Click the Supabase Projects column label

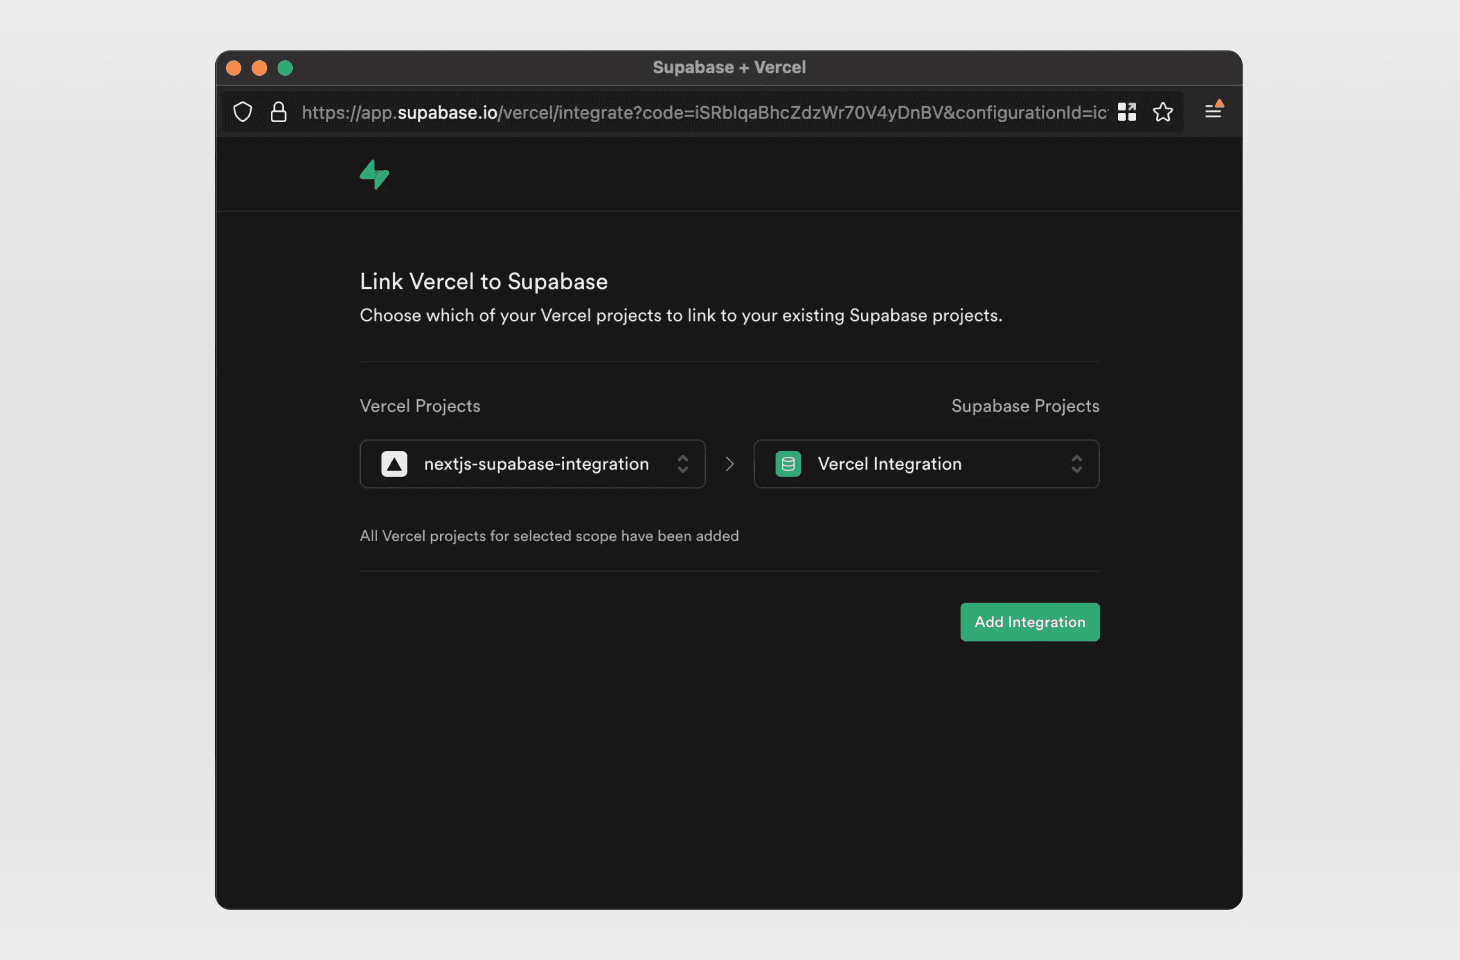[1025, 406]
